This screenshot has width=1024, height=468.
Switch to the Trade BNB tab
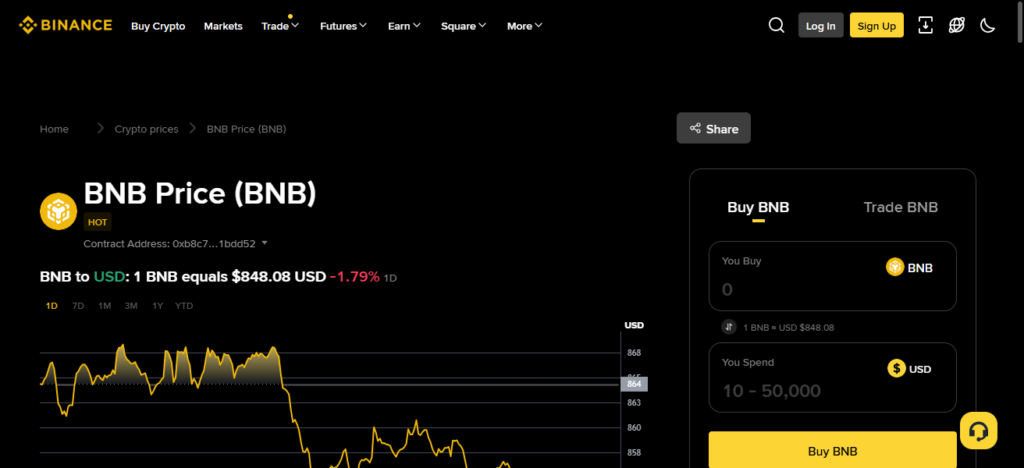(901, 208)
